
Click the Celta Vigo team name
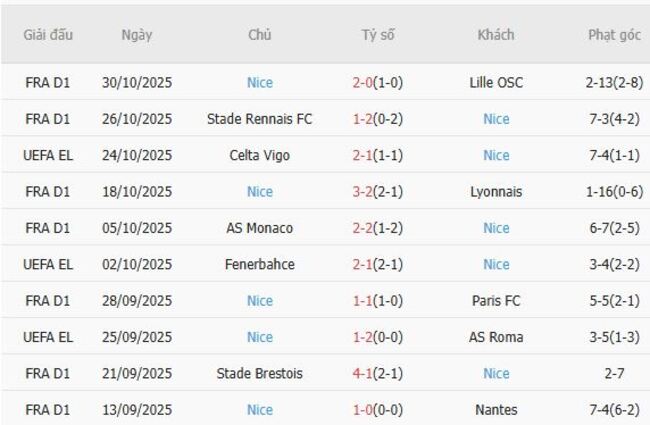259,155
